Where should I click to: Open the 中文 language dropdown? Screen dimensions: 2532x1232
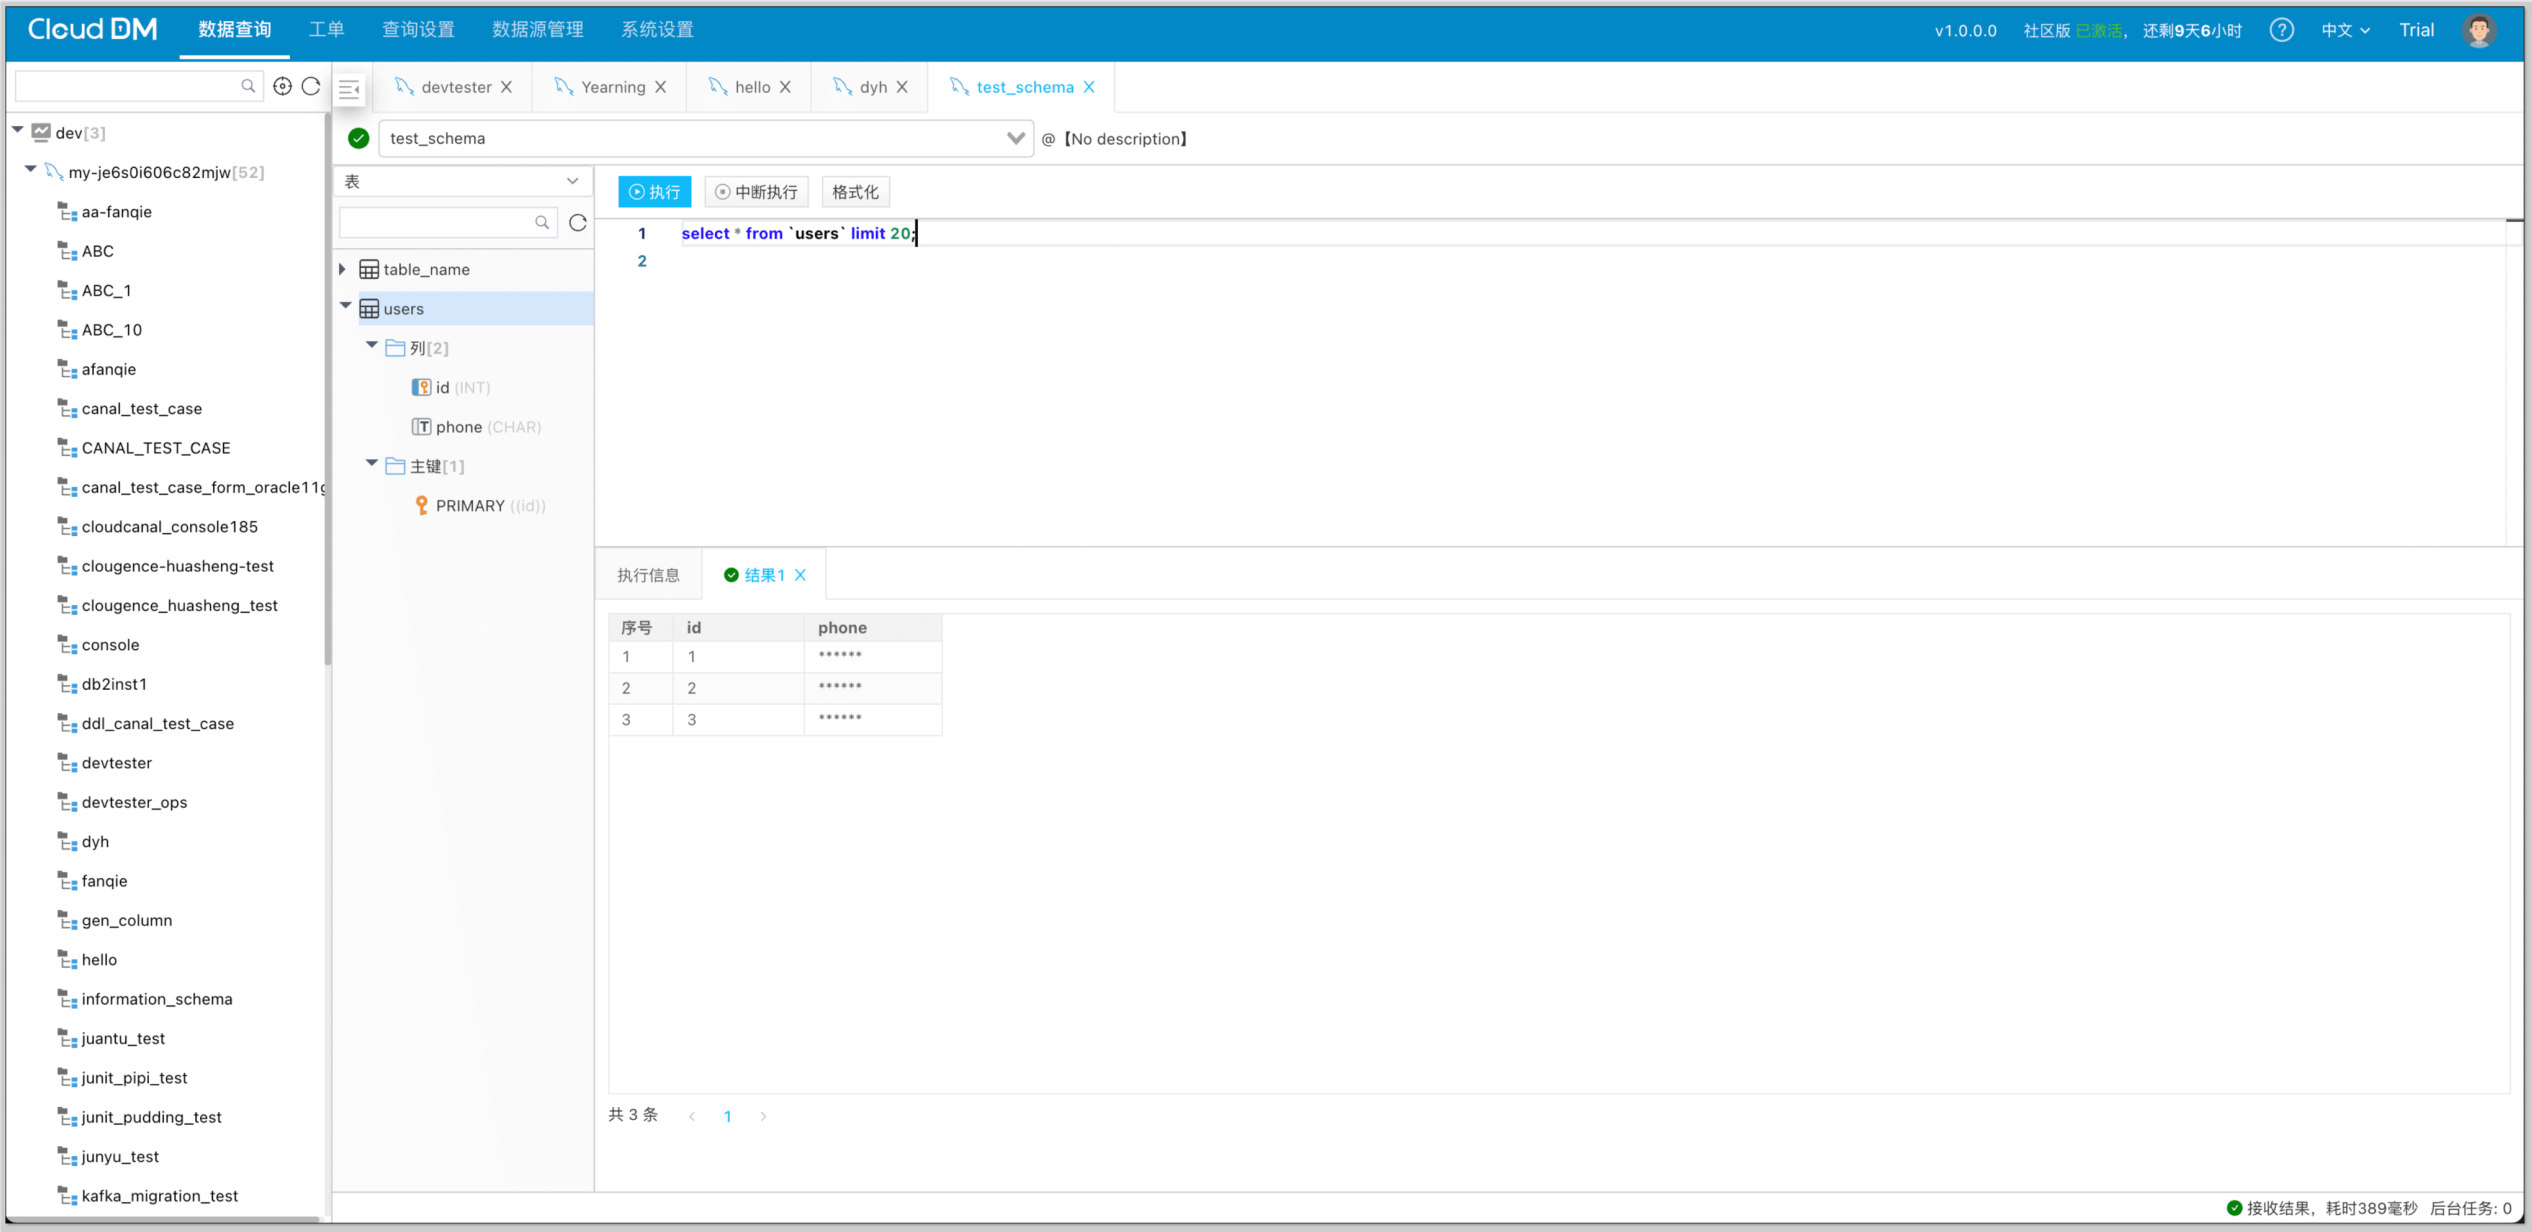[x=2345, y=30]
